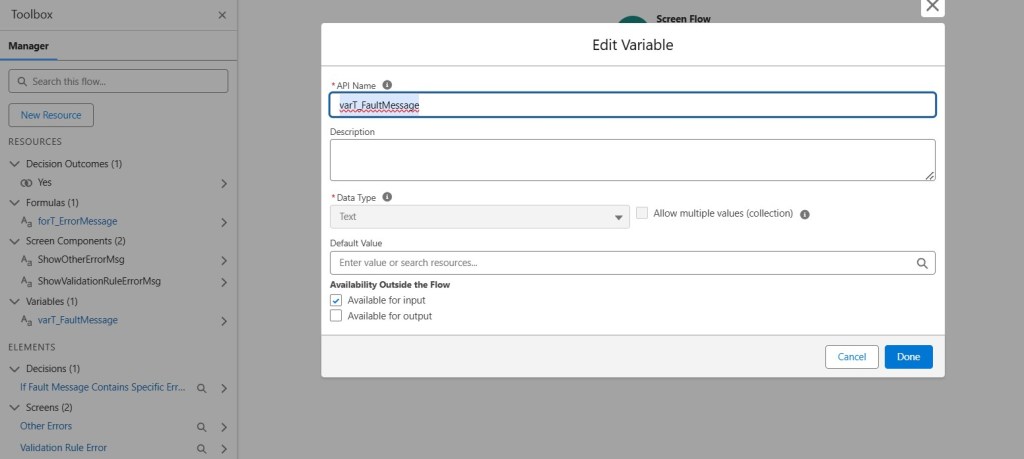Collapse the Screen Components section
Image resolution: width=1024 pixels, height=459 pixels.
(14, 242)
